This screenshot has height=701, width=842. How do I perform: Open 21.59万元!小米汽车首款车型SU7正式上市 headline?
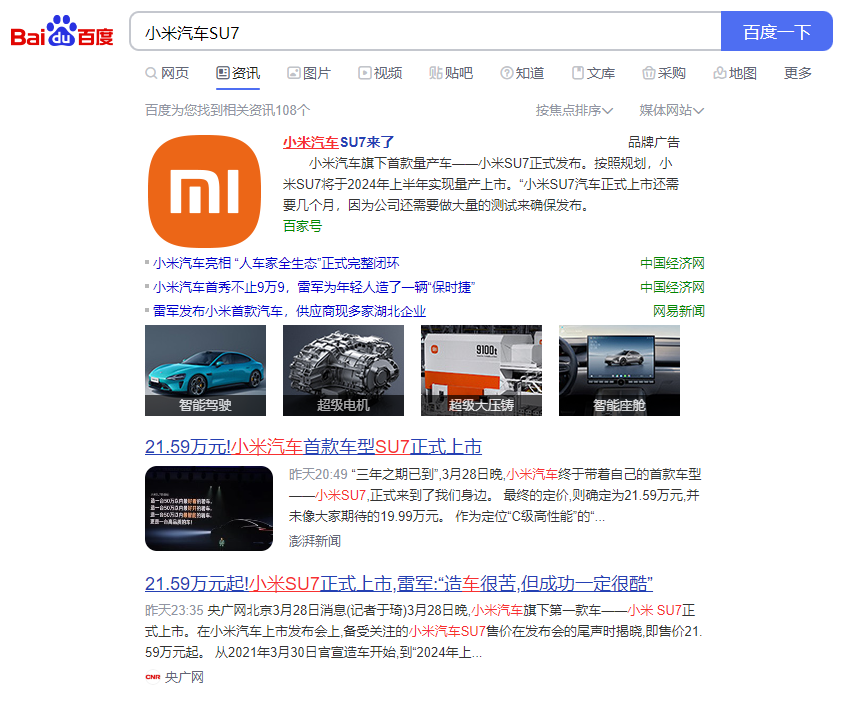point(313,447)
